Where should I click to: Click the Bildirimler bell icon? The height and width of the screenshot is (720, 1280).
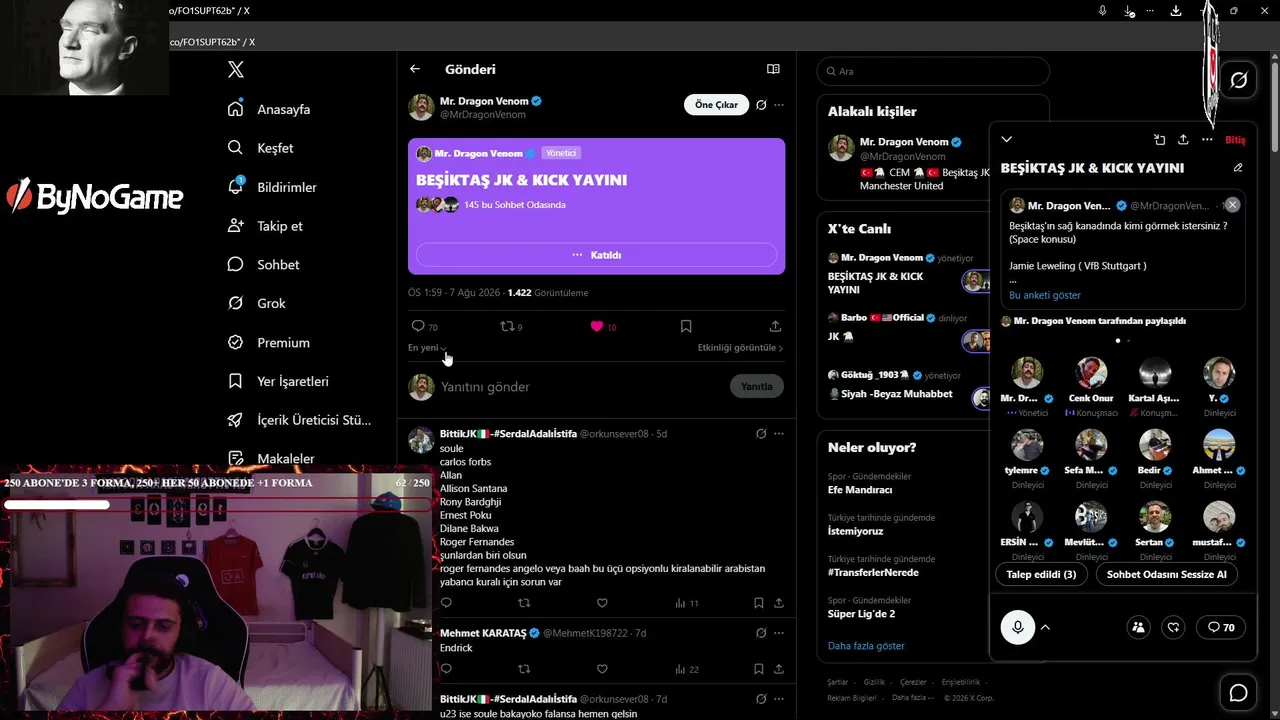pos(236,186)
